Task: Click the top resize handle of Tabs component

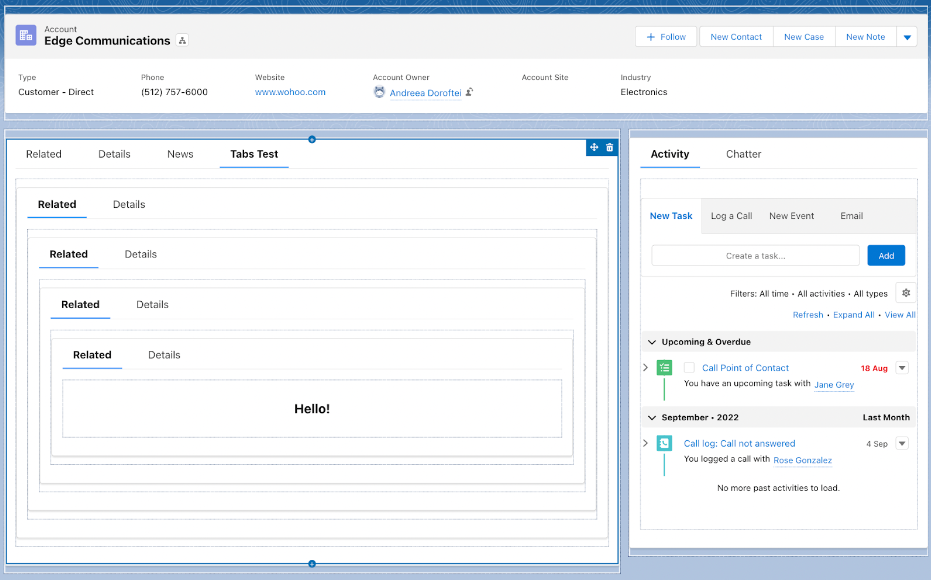Action: [x=312, y=140]
